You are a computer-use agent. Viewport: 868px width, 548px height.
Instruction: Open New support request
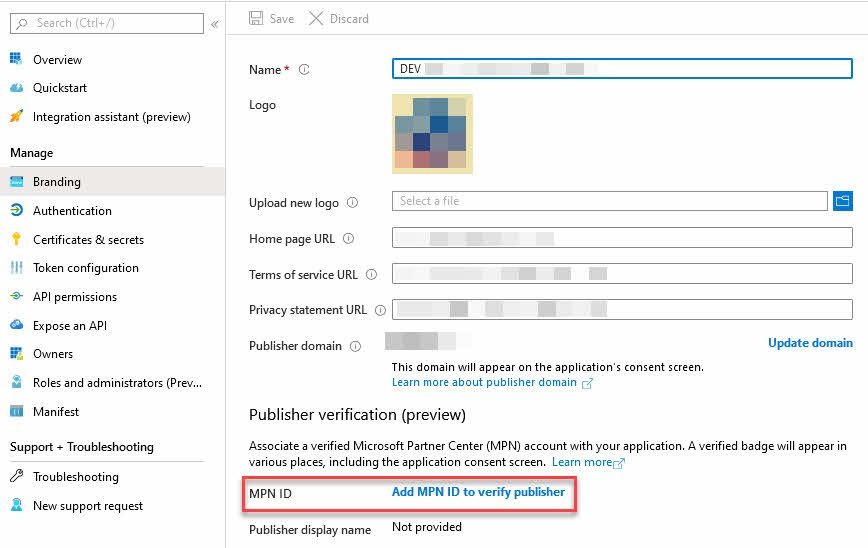(x=87, y=505)
